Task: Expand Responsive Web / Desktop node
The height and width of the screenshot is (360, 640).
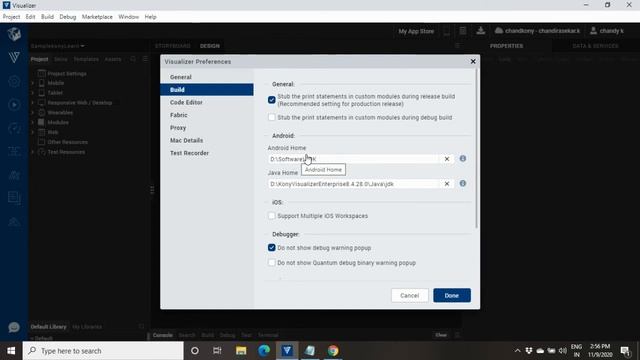Action: pyautogui.click(x=33, y=102)
